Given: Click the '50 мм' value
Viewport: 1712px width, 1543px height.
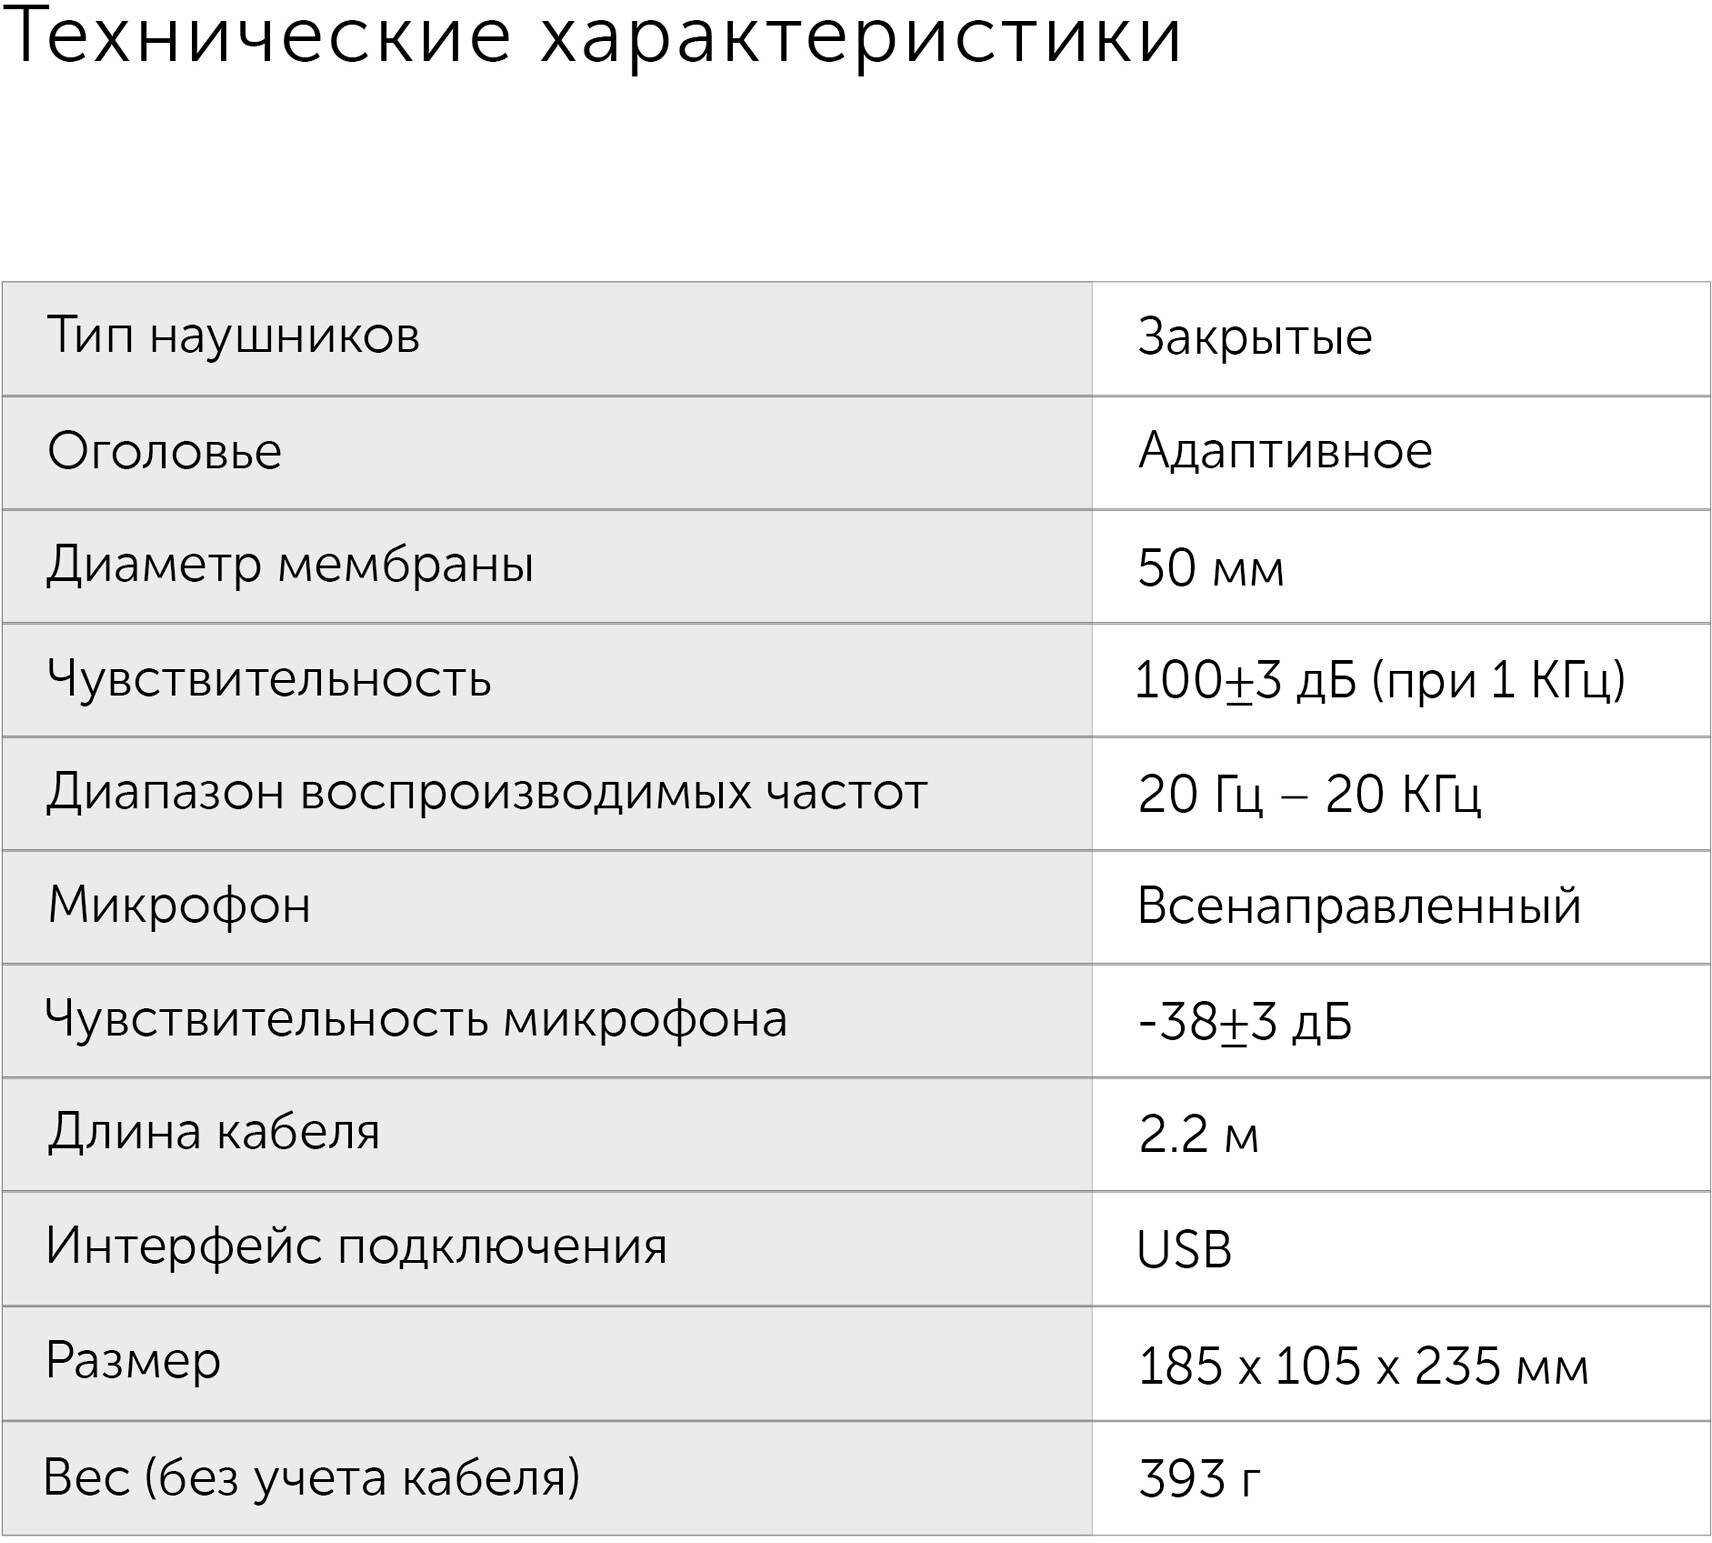Looking at the screenshot, I should pyautogui.click(x=1210, y=568).
